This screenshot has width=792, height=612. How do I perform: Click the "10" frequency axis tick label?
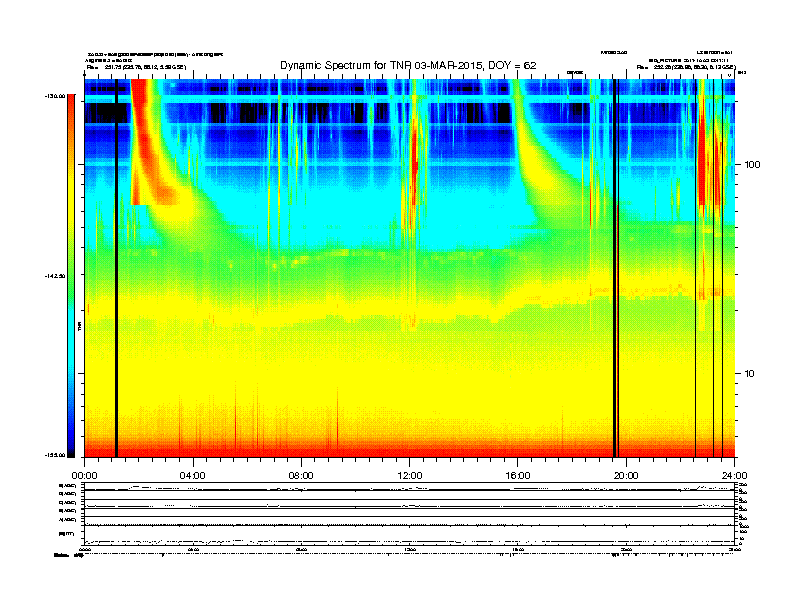[750, 374]
